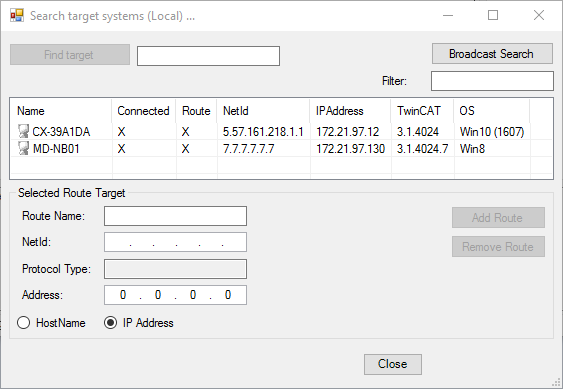Click the Address IP input field

coord(175,295)
